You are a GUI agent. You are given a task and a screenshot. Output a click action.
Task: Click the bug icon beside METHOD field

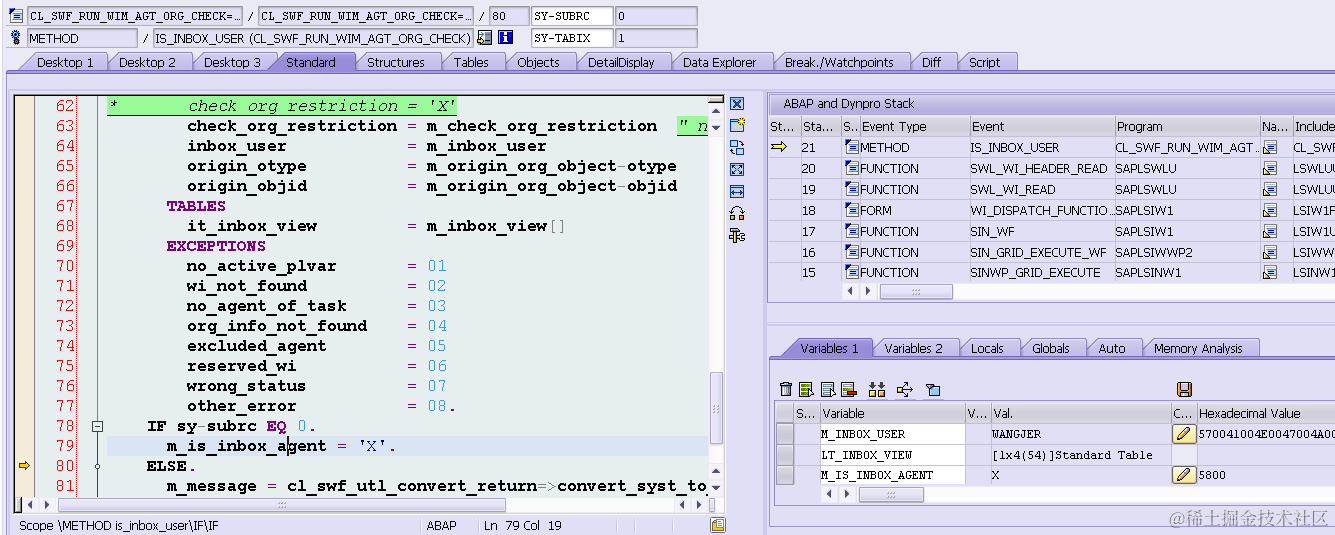[15, 38]
